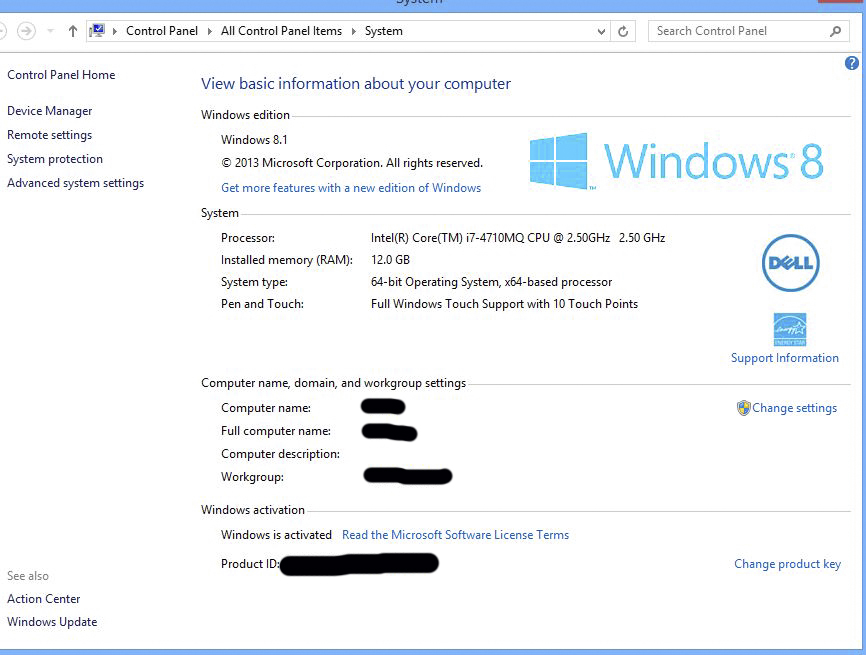This screenshot has height=655, width=866.
Task: Open Action Center
Action: [44, 599]
